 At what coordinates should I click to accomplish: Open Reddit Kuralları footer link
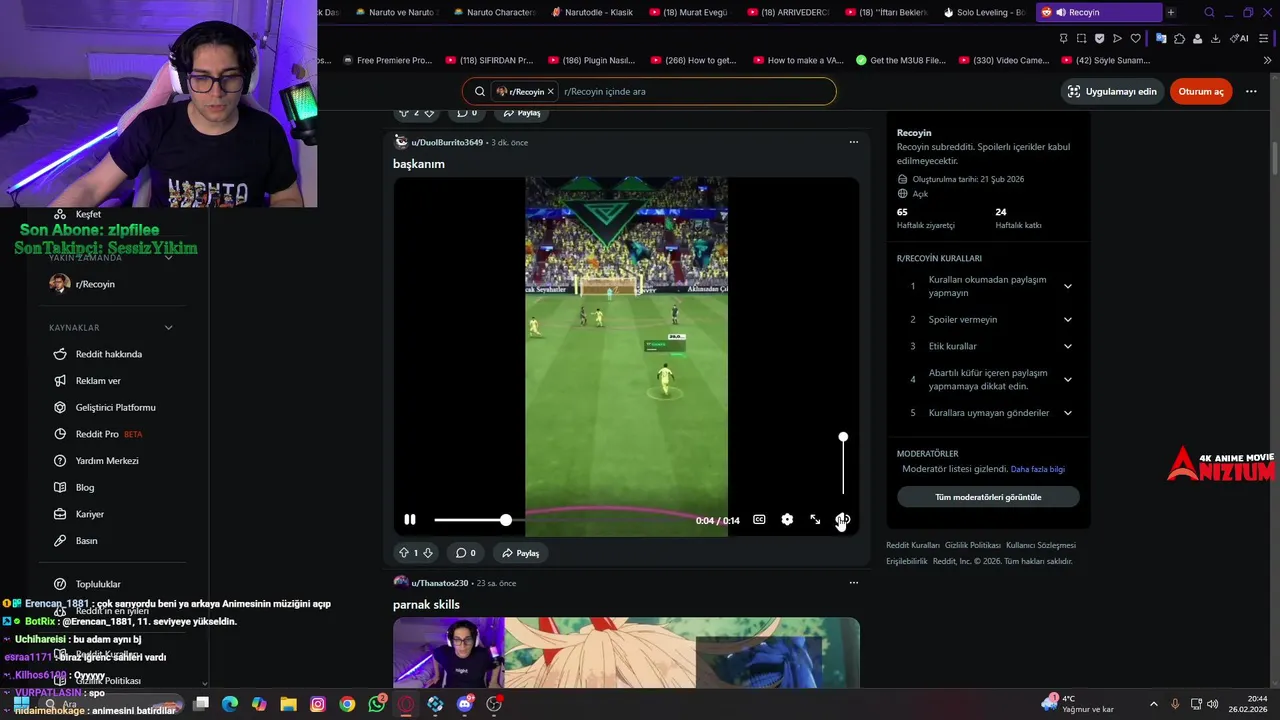913,545
